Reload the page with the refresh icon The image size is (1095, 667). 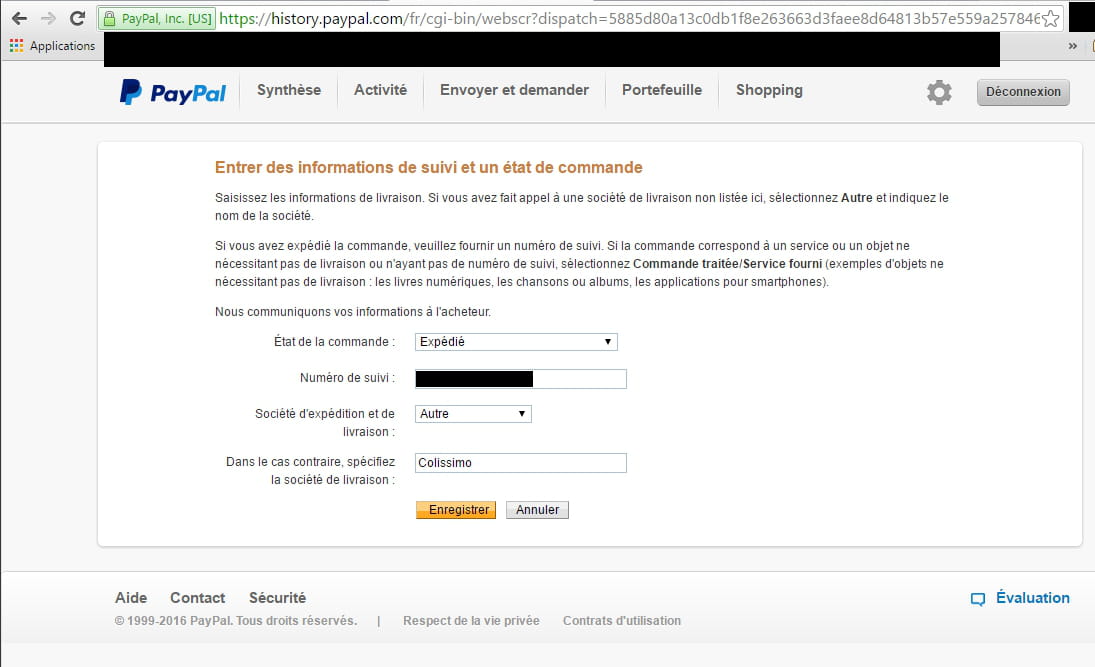tap(78, 19)
